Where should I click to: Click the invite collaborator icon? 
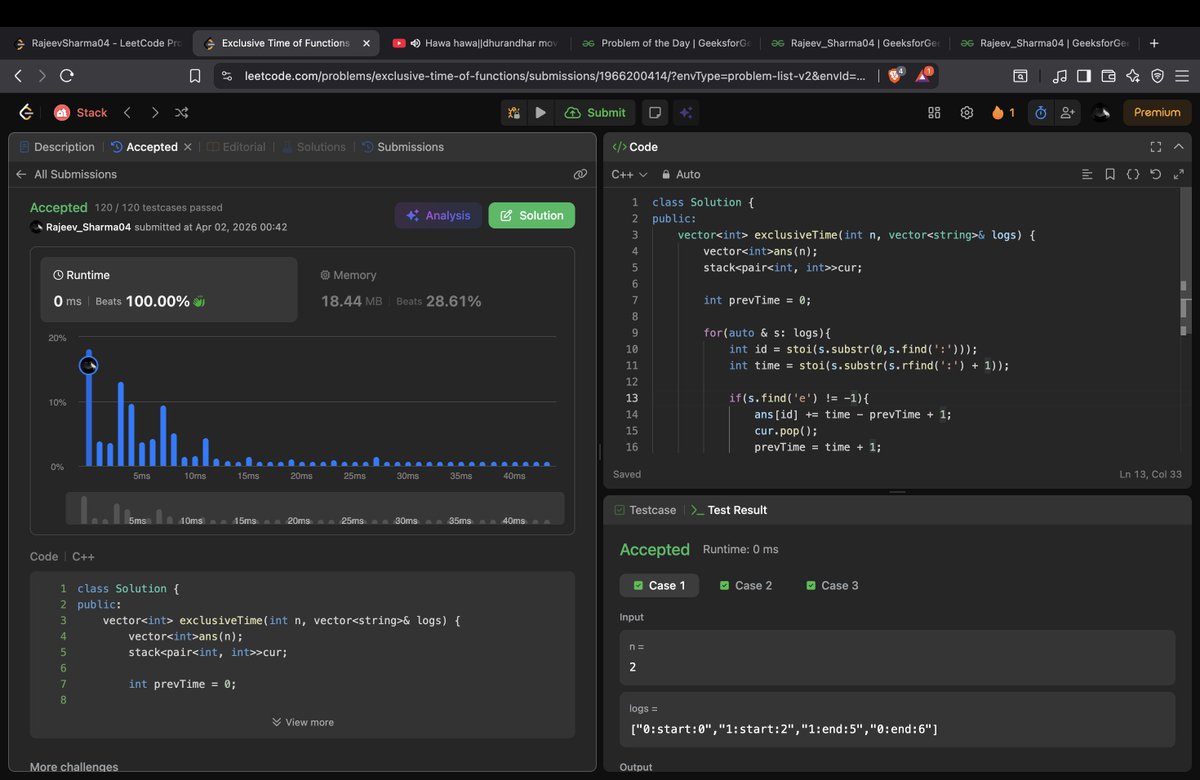[x=1068, y=113]
